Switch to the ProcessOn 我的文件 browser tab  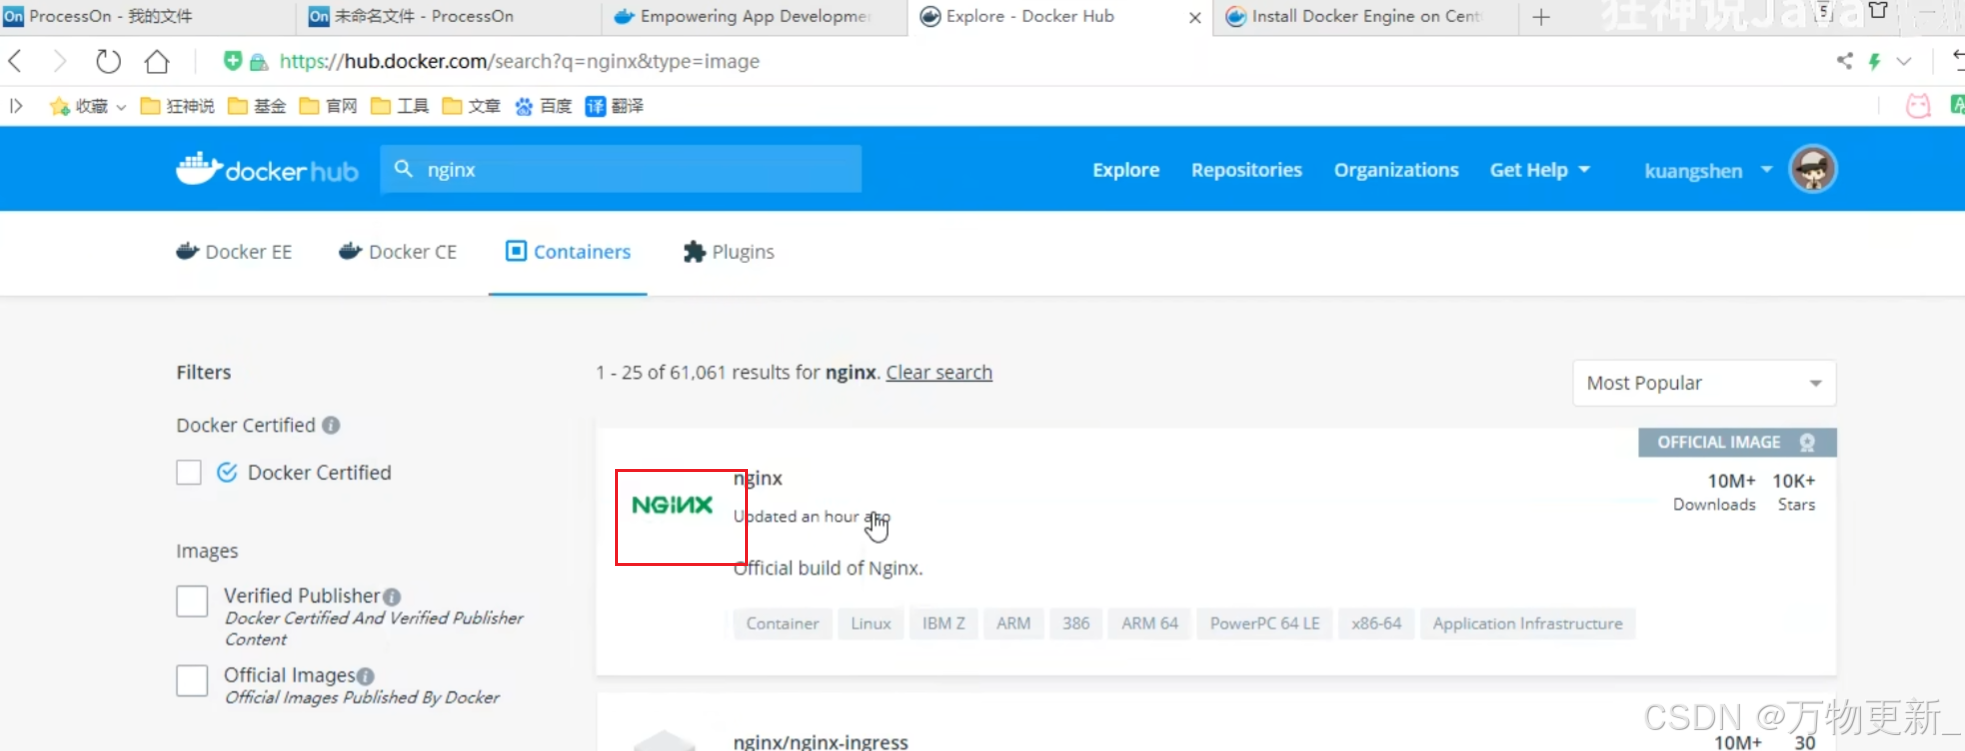tap(148, 17)
